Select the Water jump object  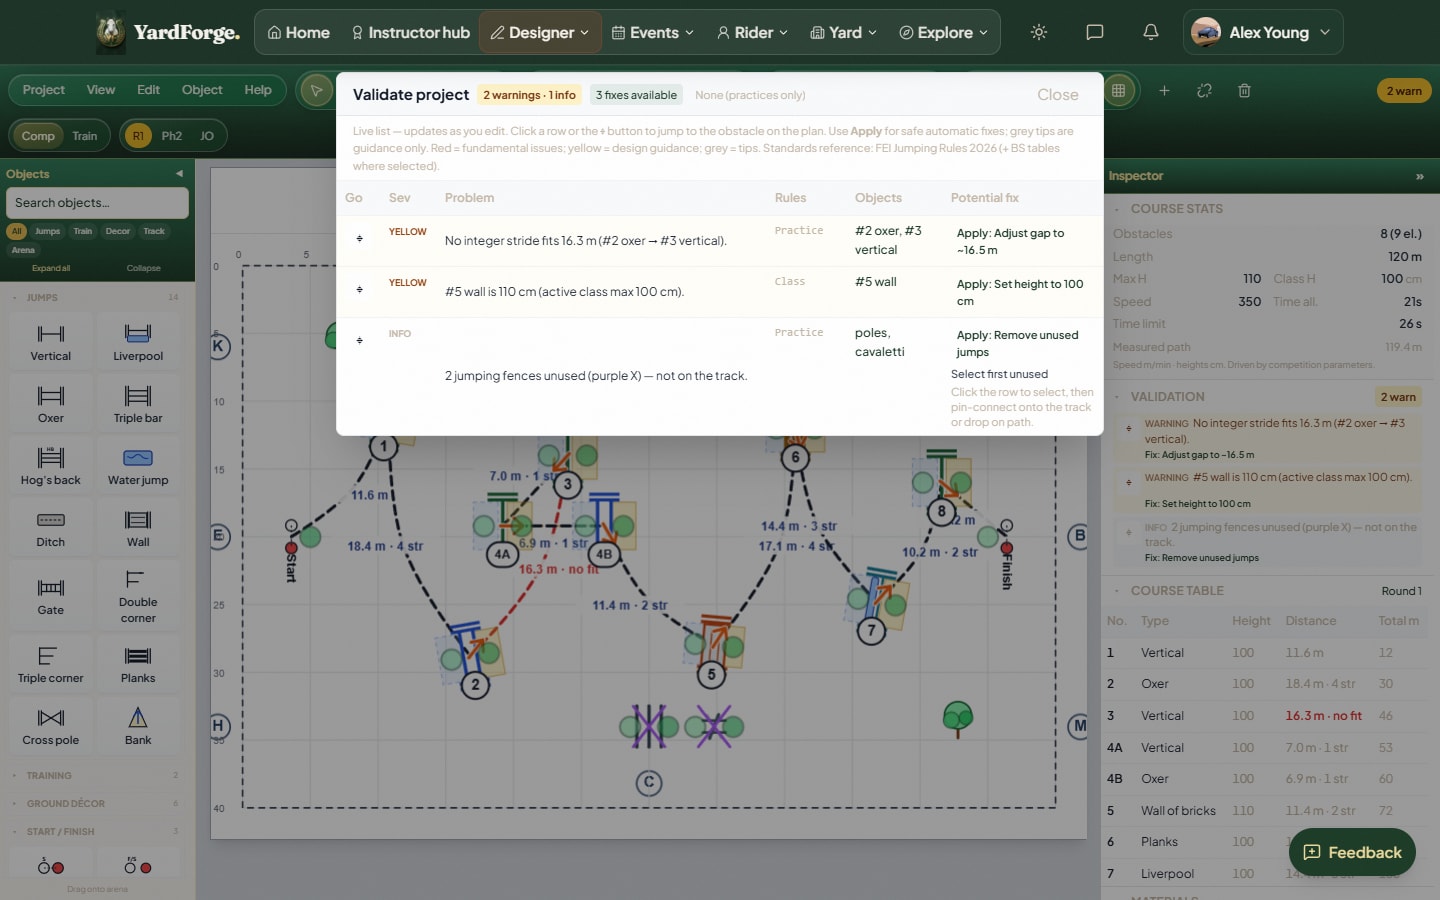[x=138, y=466]
